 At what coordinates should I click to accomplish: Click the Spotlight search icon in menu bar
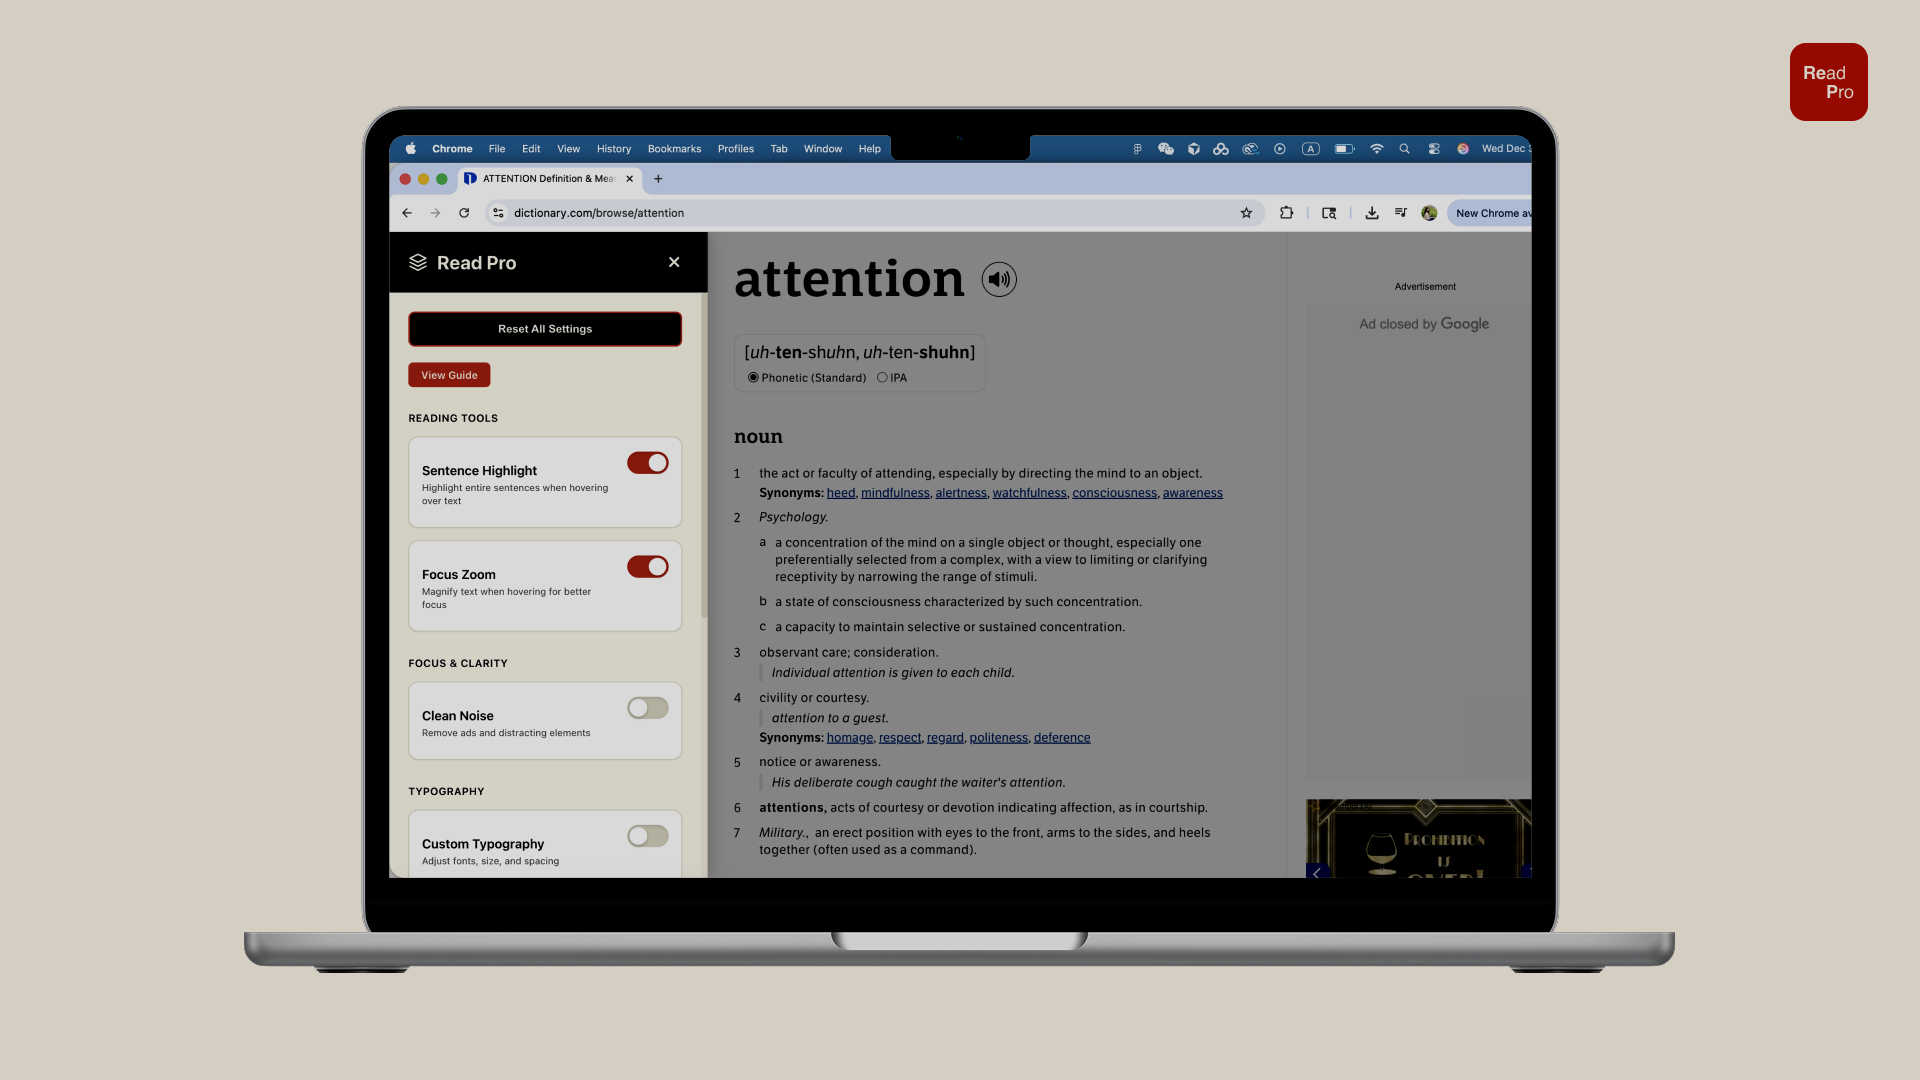click(1404, 149)
